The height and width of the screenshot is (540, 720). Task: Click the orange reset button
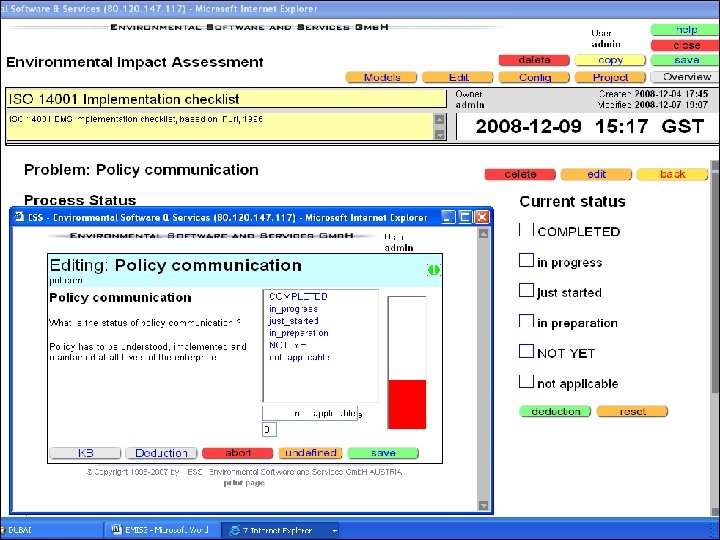(x=632, y=411)
